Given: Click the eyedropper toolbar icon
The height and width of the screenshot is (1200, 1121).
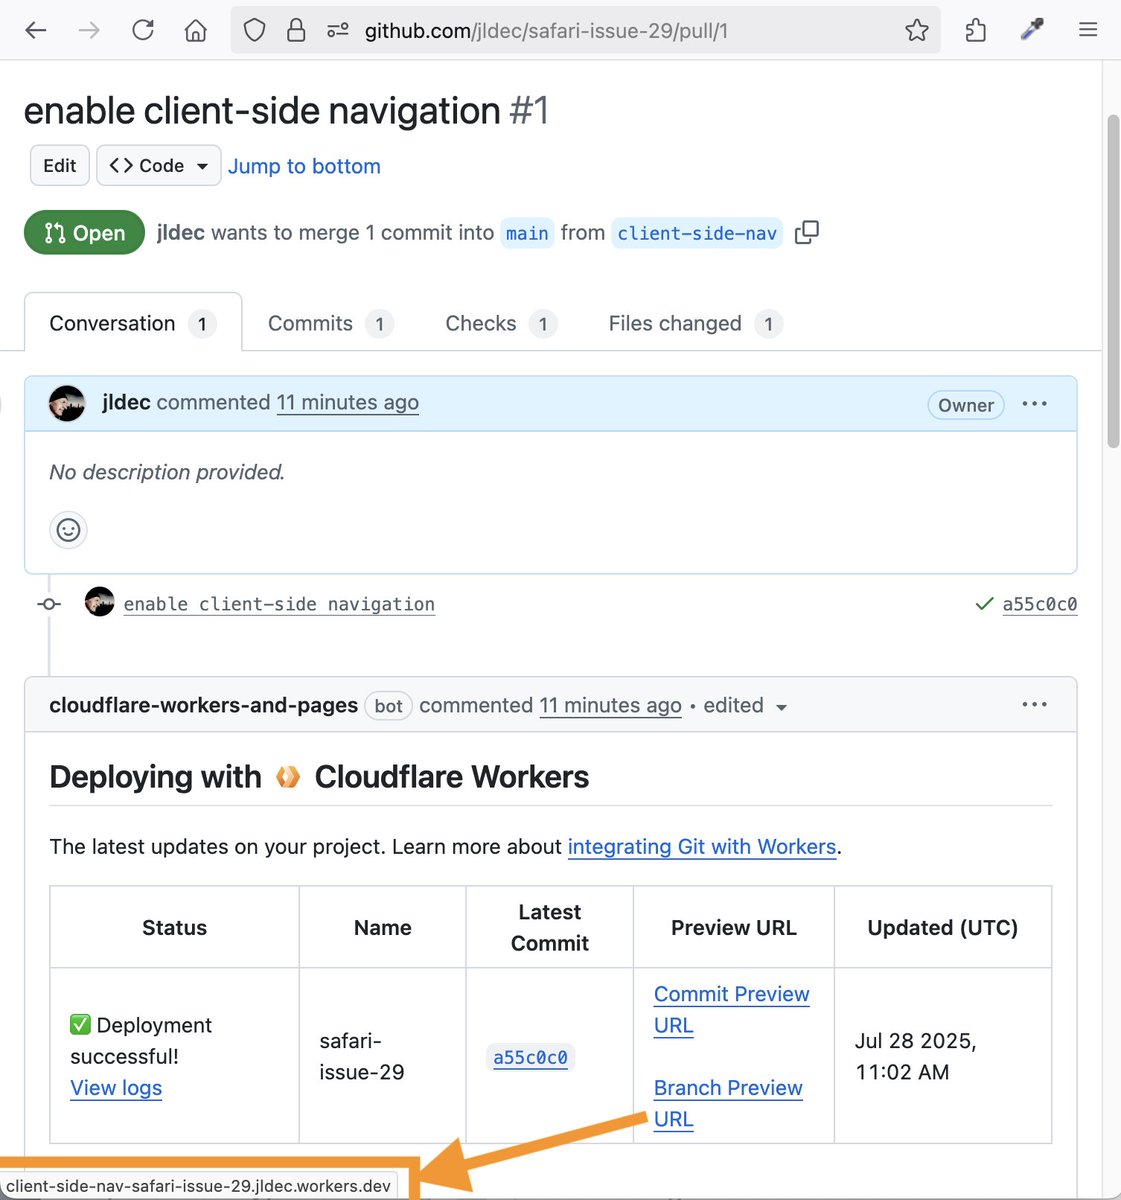Looking at the screenshot, I should click(1032, 30).
